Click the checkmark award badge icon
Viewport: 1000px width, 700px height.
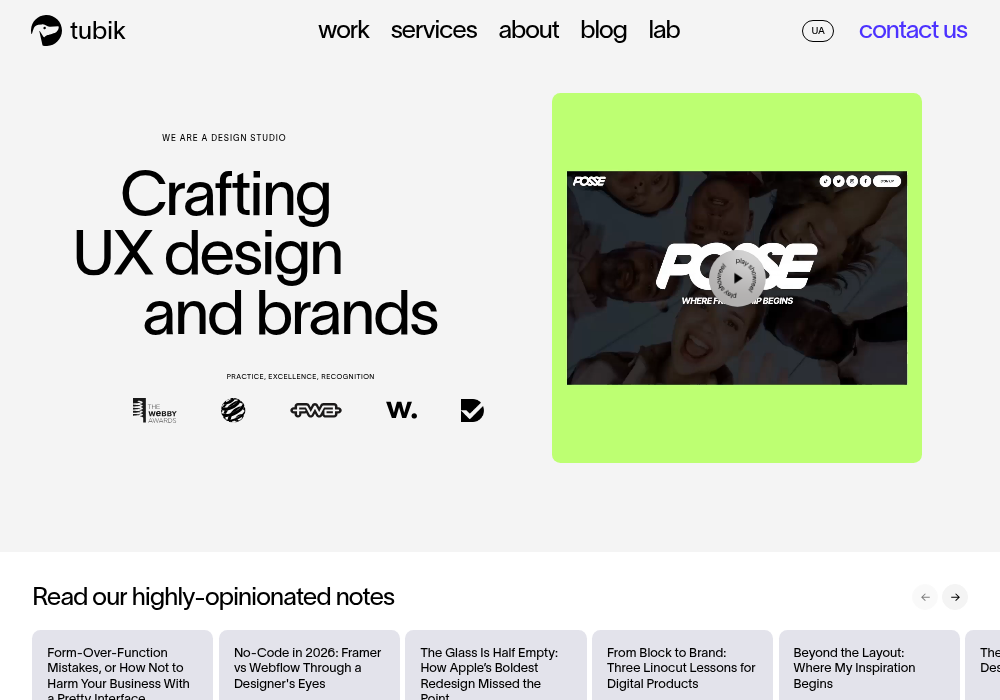472,411
